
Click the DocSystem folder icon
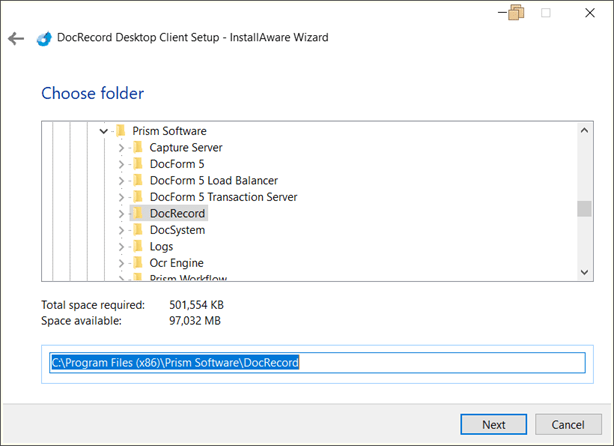click(x=138, y=229)
